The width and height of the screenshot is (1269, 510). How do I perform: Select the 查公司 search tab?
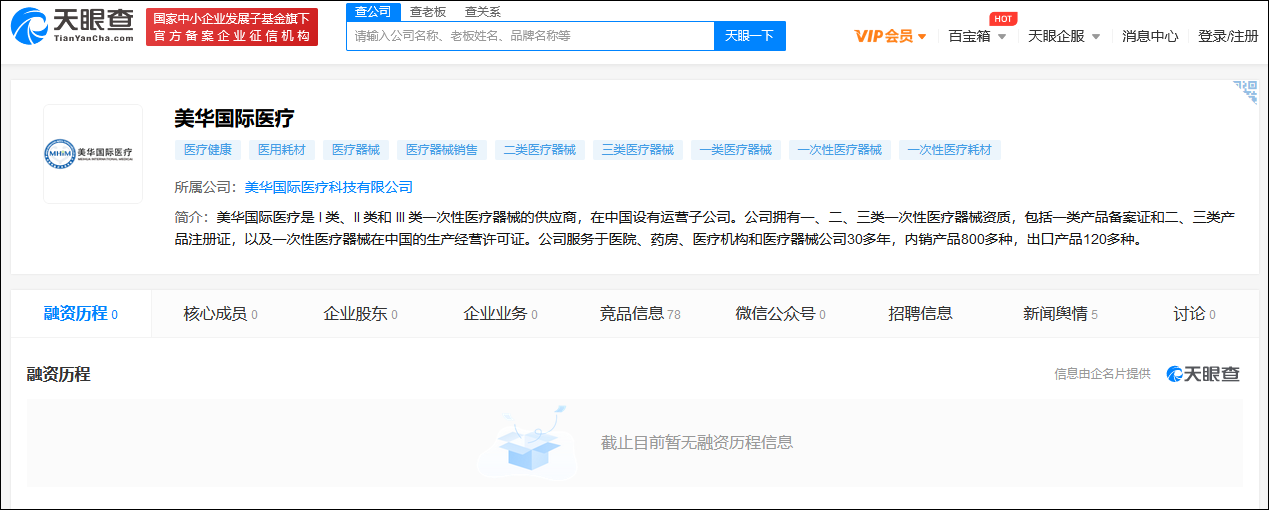click(373, 12)
